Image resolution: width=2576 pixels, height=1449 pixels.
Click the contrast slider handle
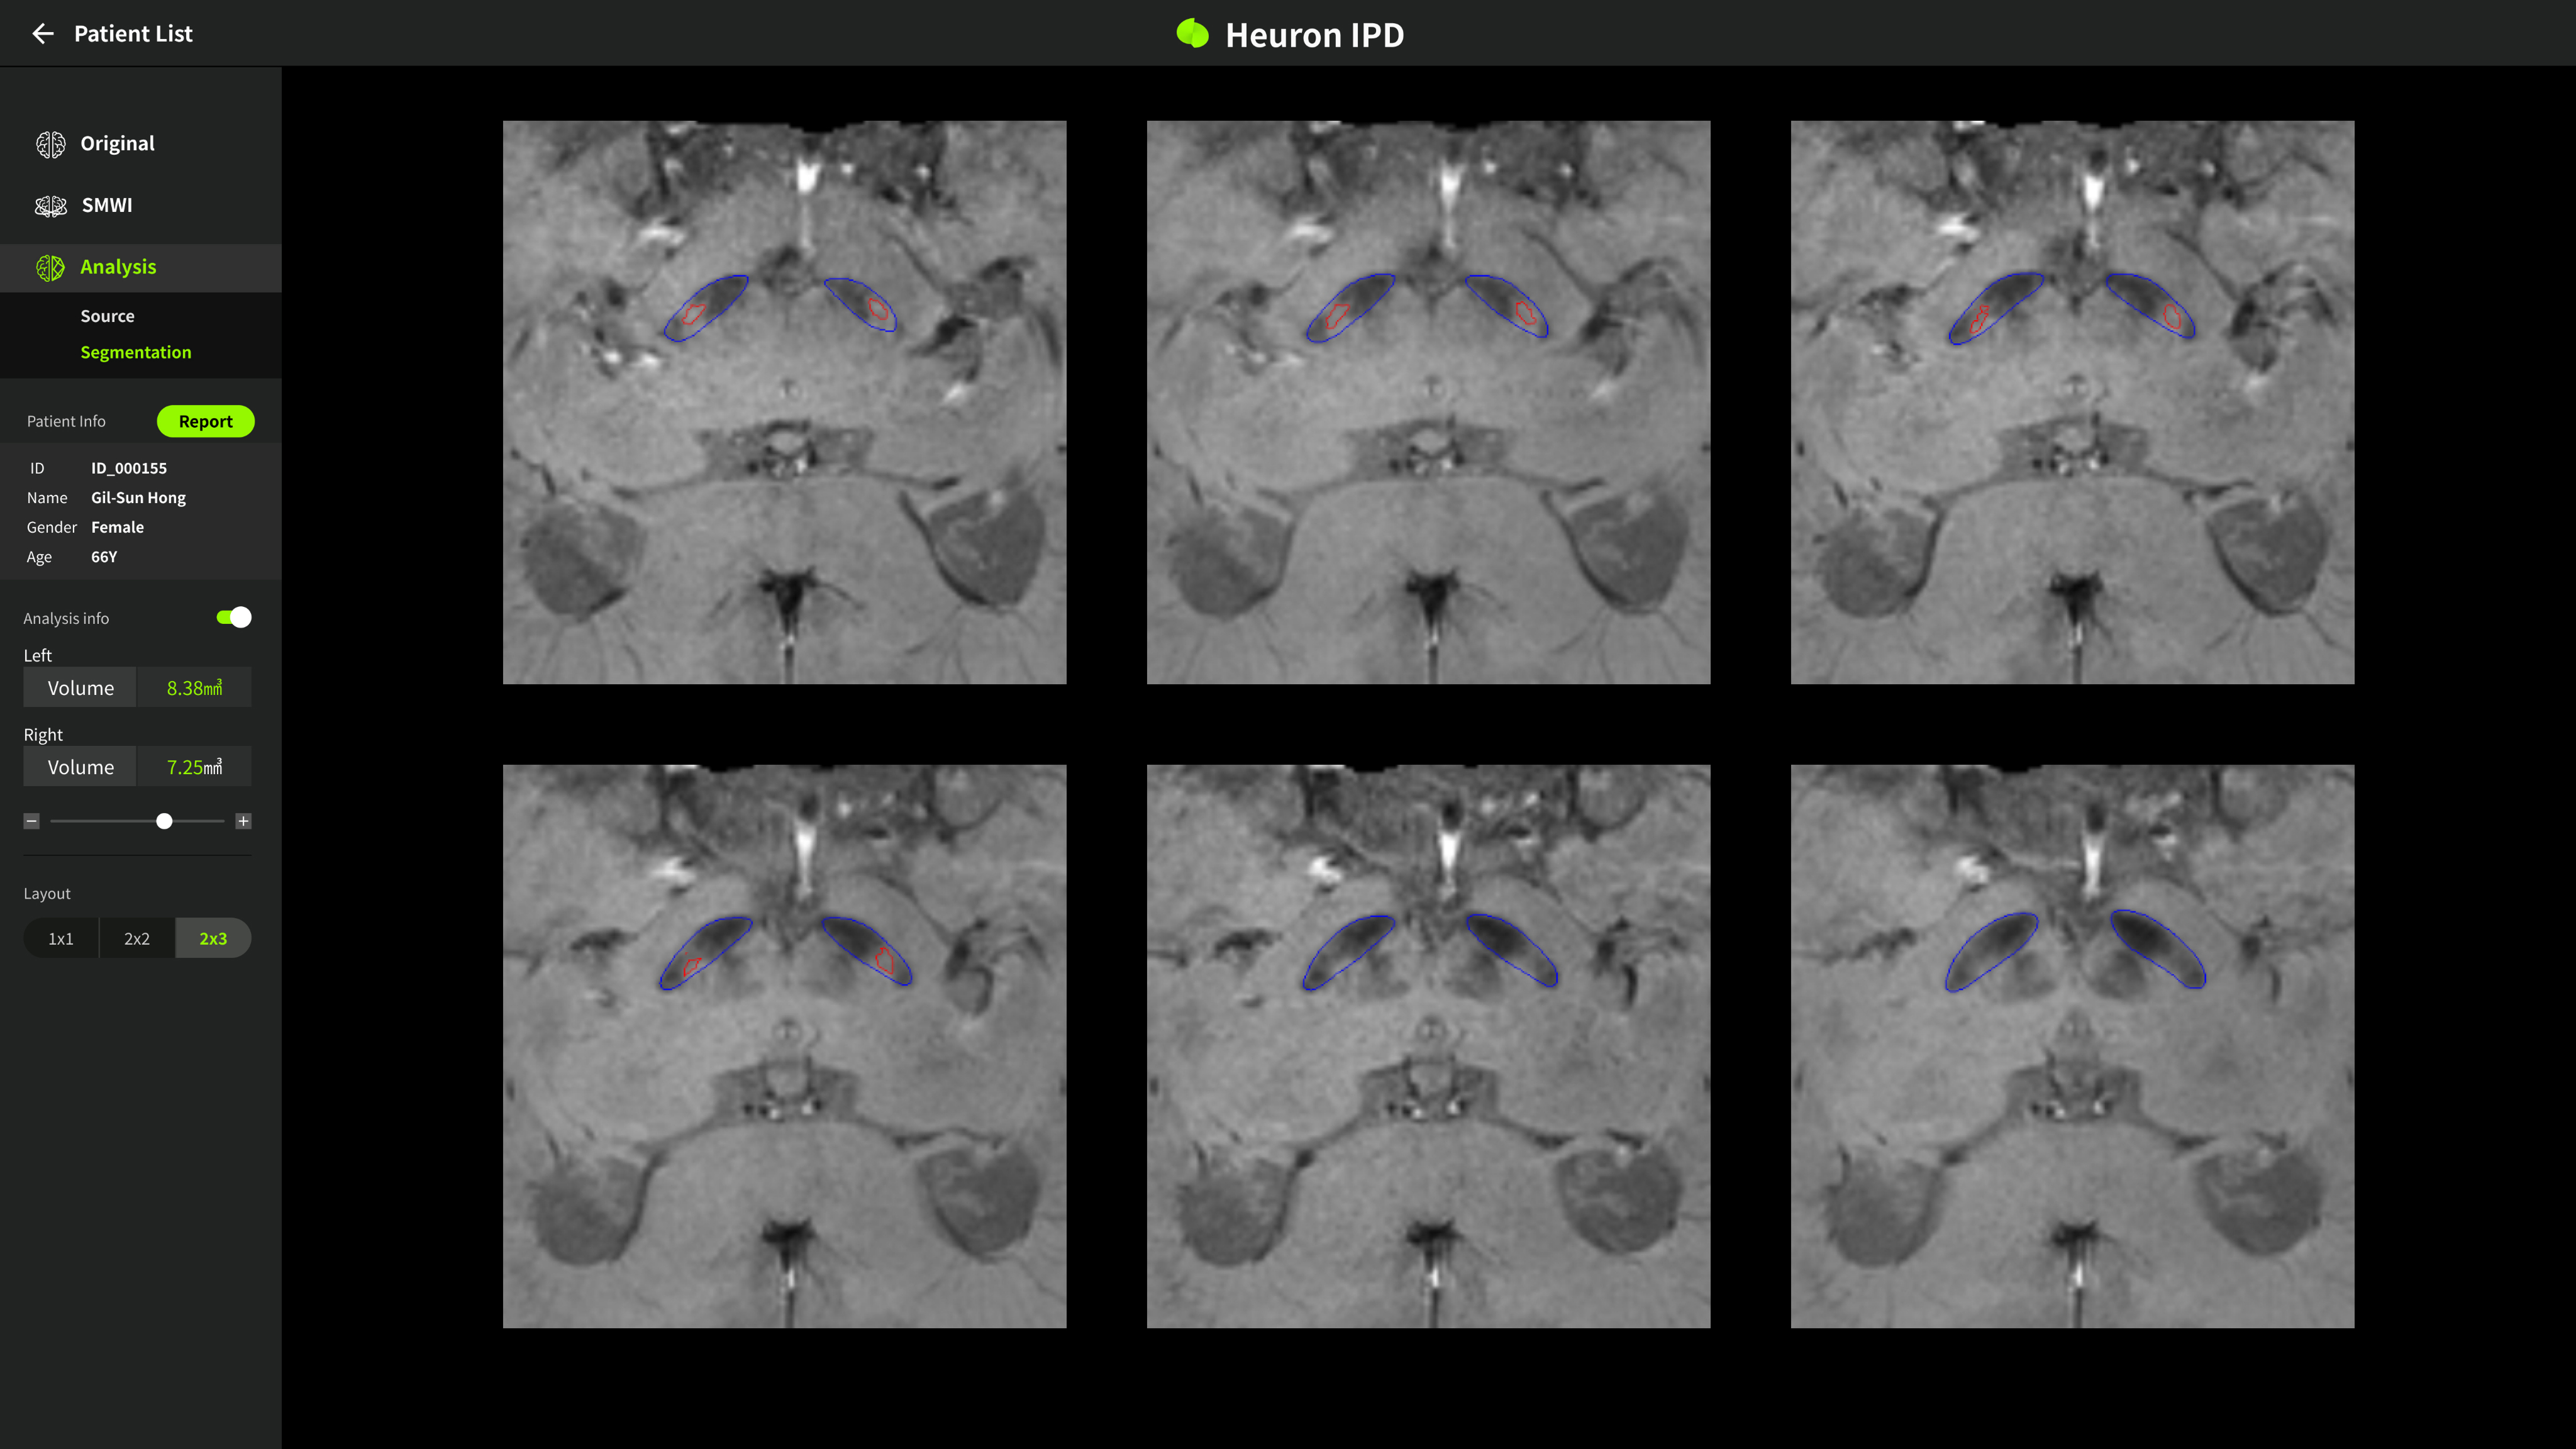pyautogui.click(x=164, y=821)
